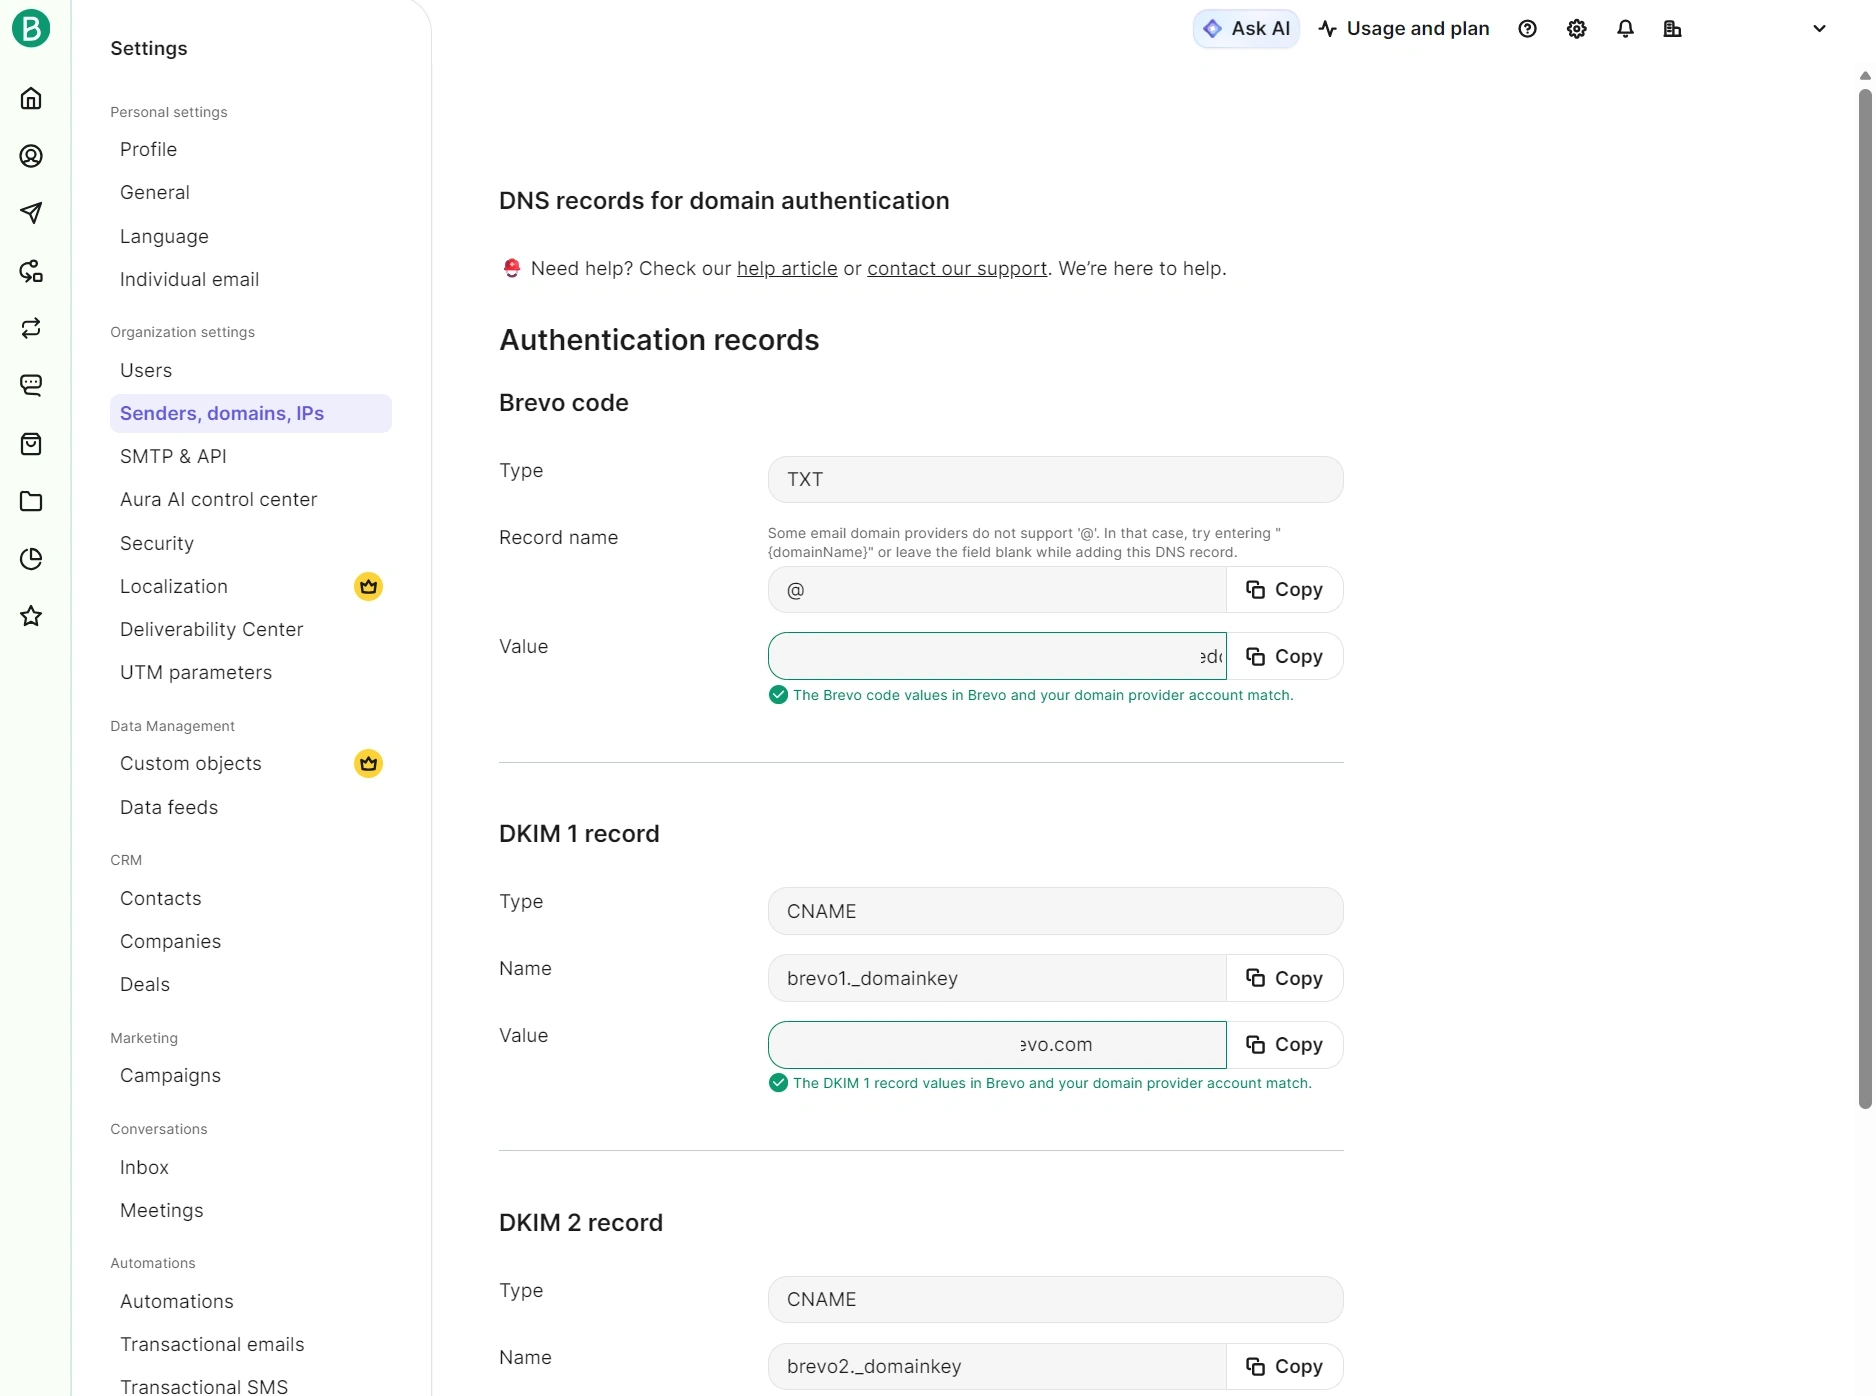Viewport: 1876px width, 1396px height.
Task: Click the page vertical scrollbar
Action: [1864, 598]
